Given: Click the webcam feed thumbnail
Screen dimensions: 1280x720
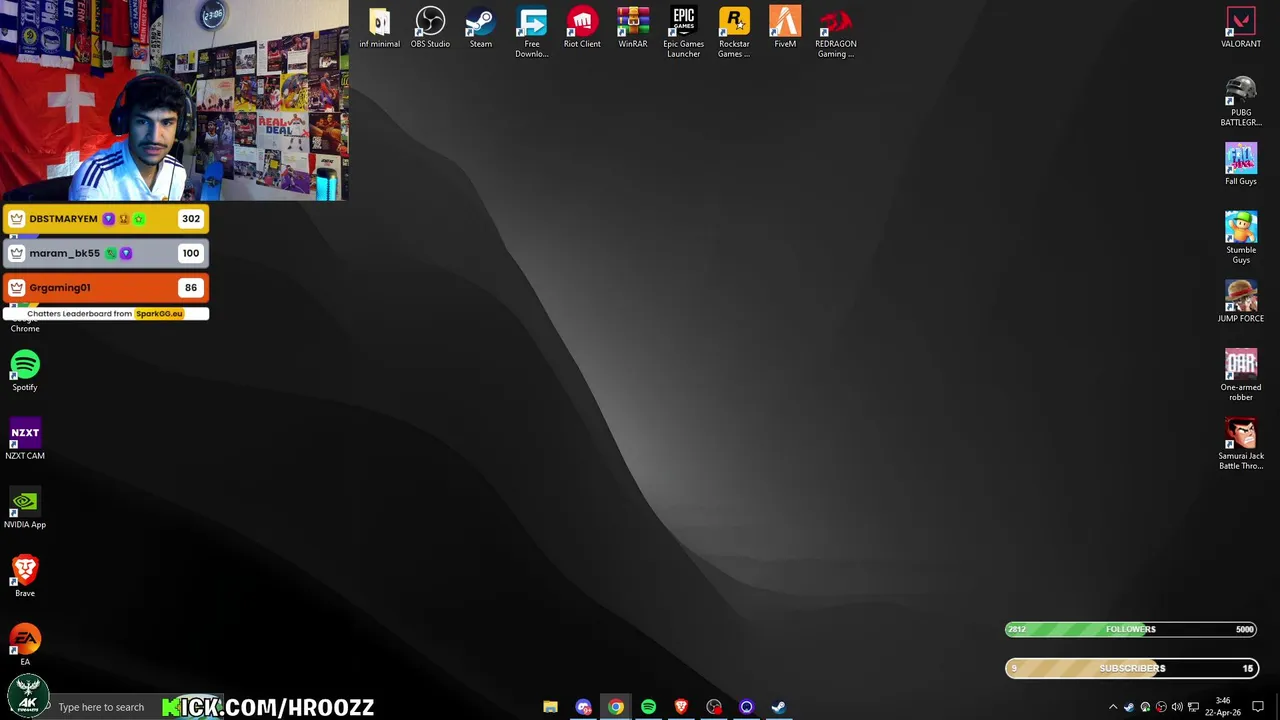Looking at the screenshot, I should 174,100.
